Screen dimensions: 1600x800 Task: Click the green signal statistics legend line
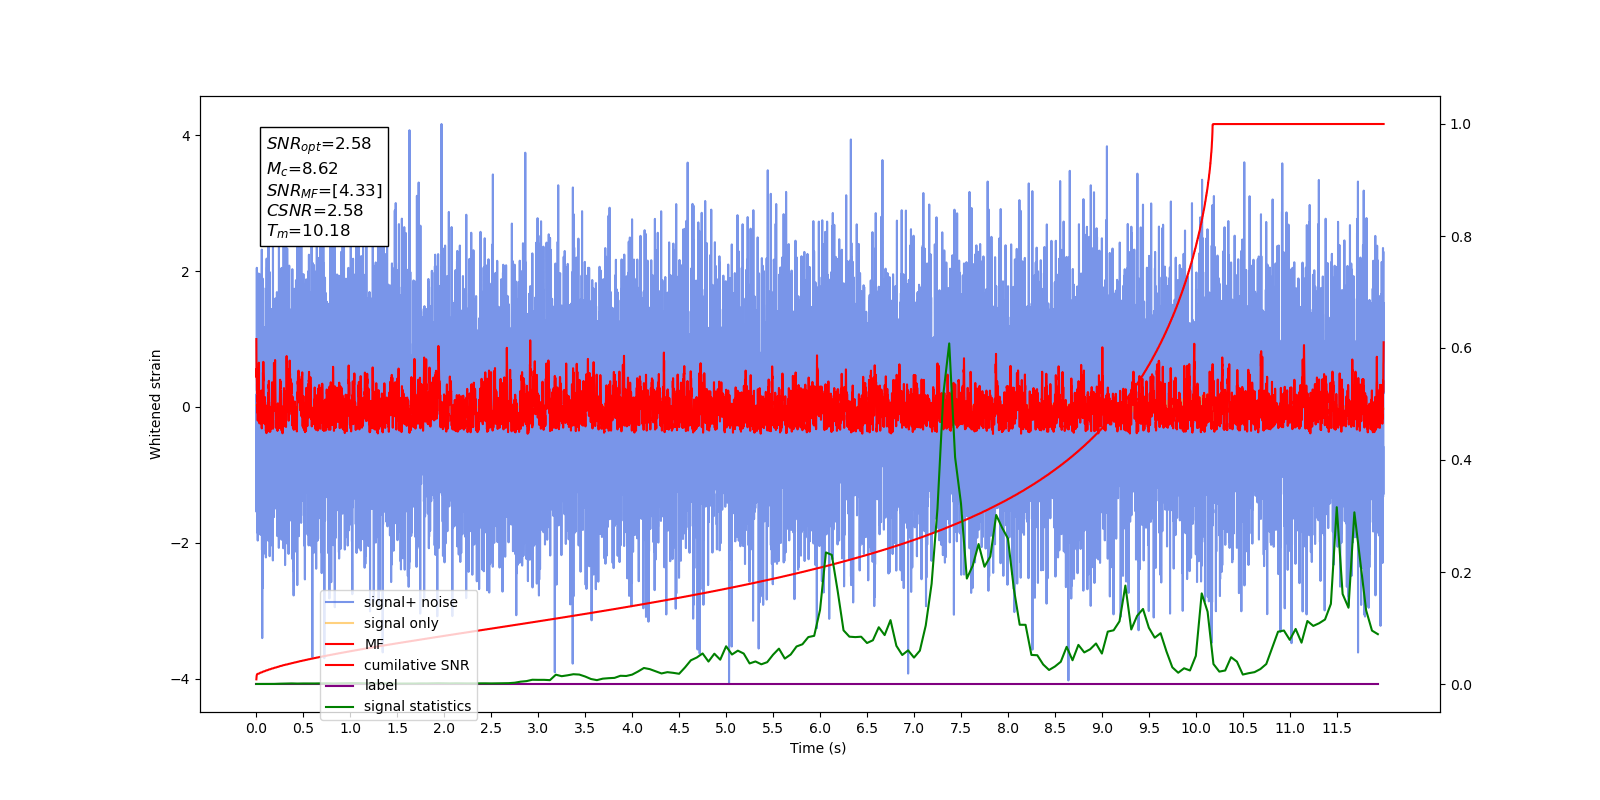click(340, 706)
